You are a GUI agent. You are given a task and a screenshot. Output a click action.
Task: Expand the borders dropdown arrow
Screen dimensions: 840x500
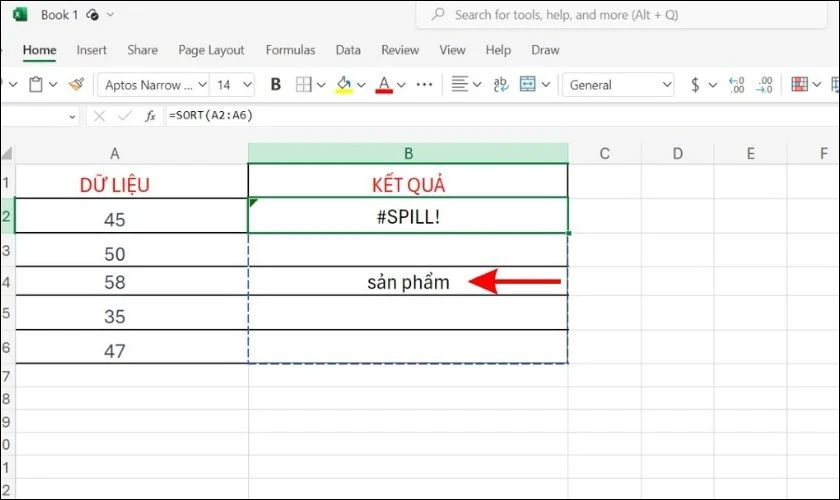321,85
